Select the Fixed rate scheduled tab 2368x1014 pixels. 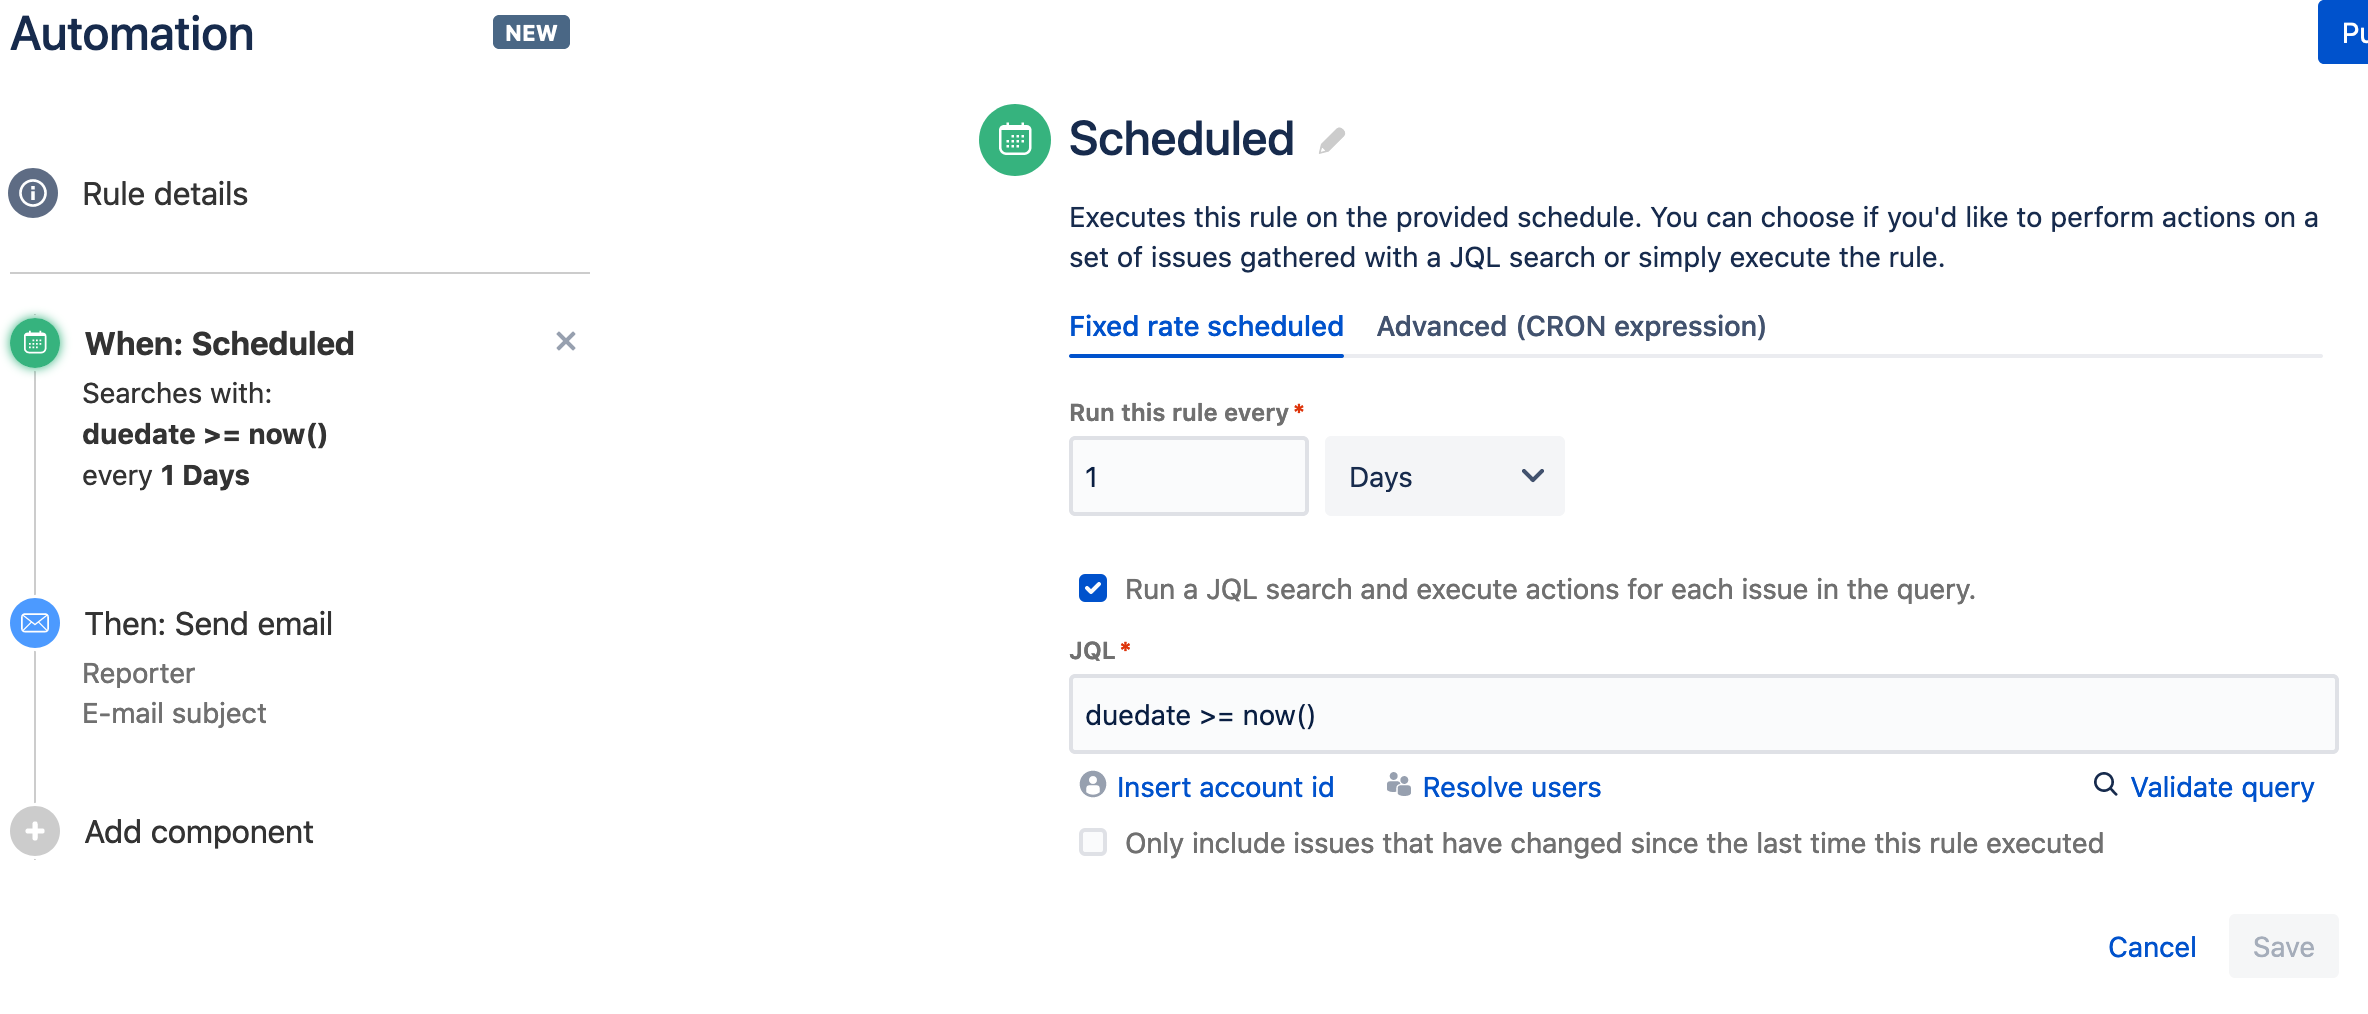(1205, 326)
